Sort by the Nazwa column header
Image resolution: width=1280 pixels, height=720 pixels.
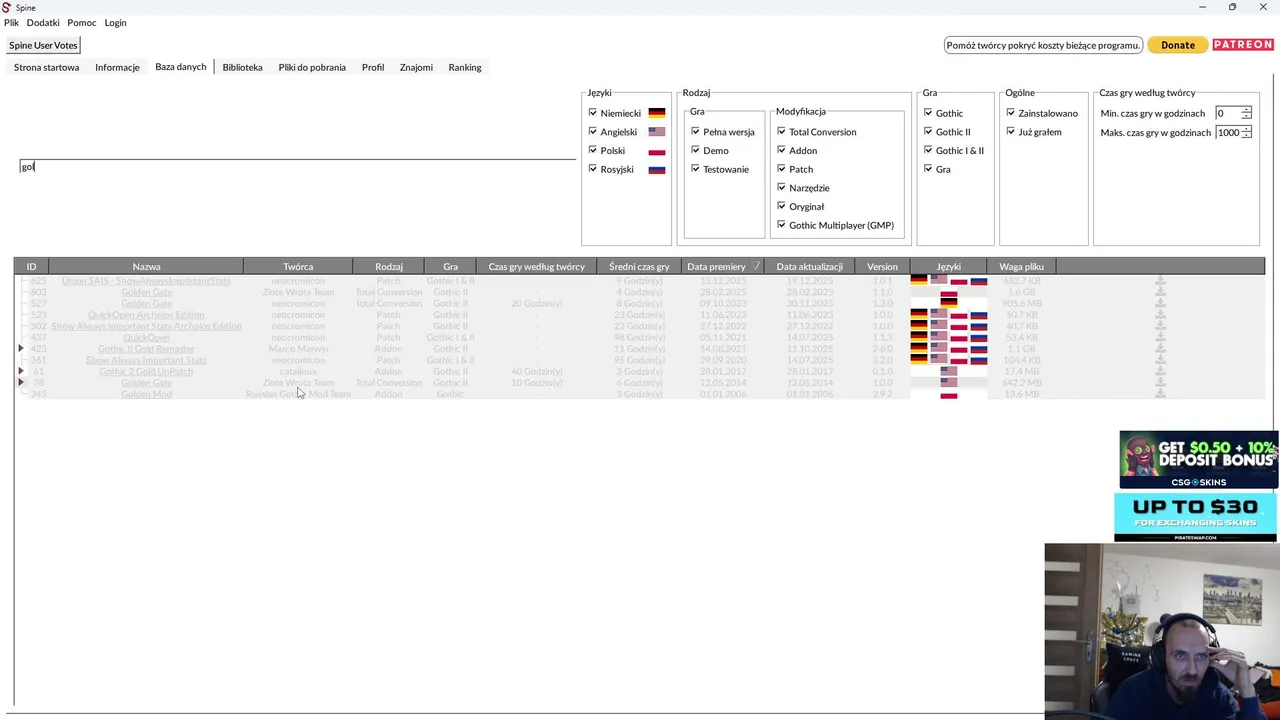[146, 266]
